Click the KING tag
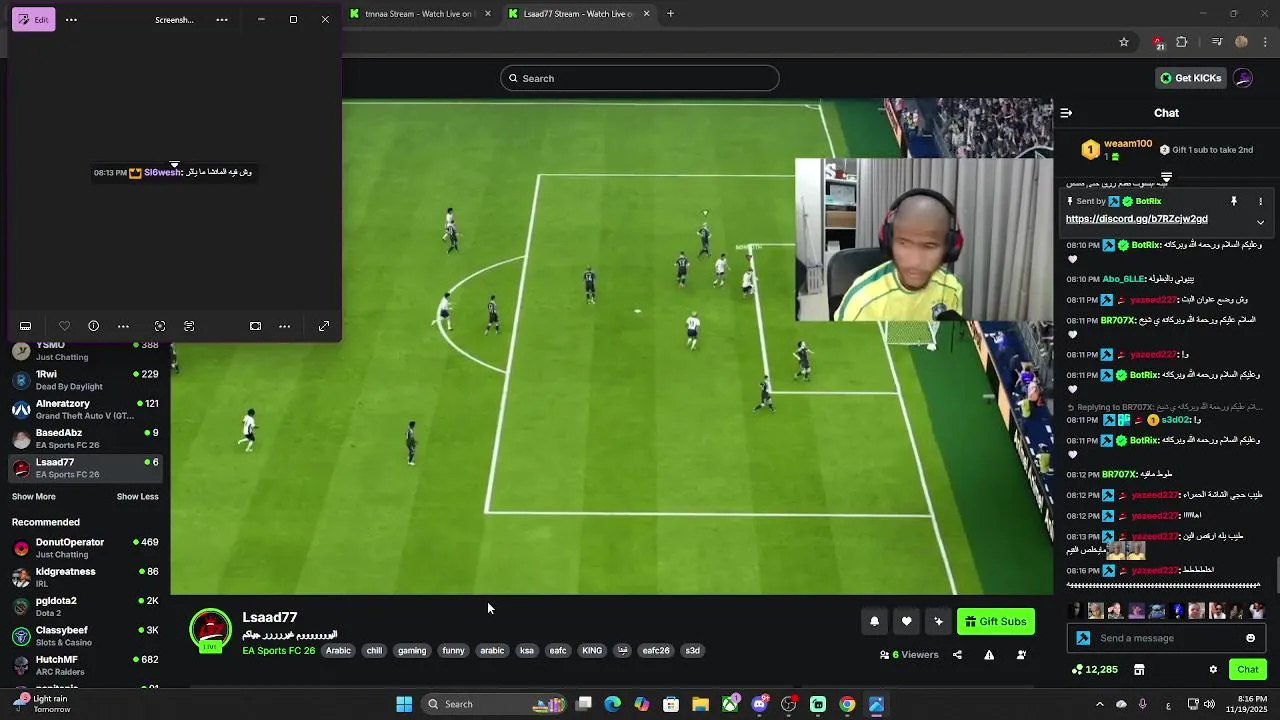The image size is (1280, 720). pos(592,651)
